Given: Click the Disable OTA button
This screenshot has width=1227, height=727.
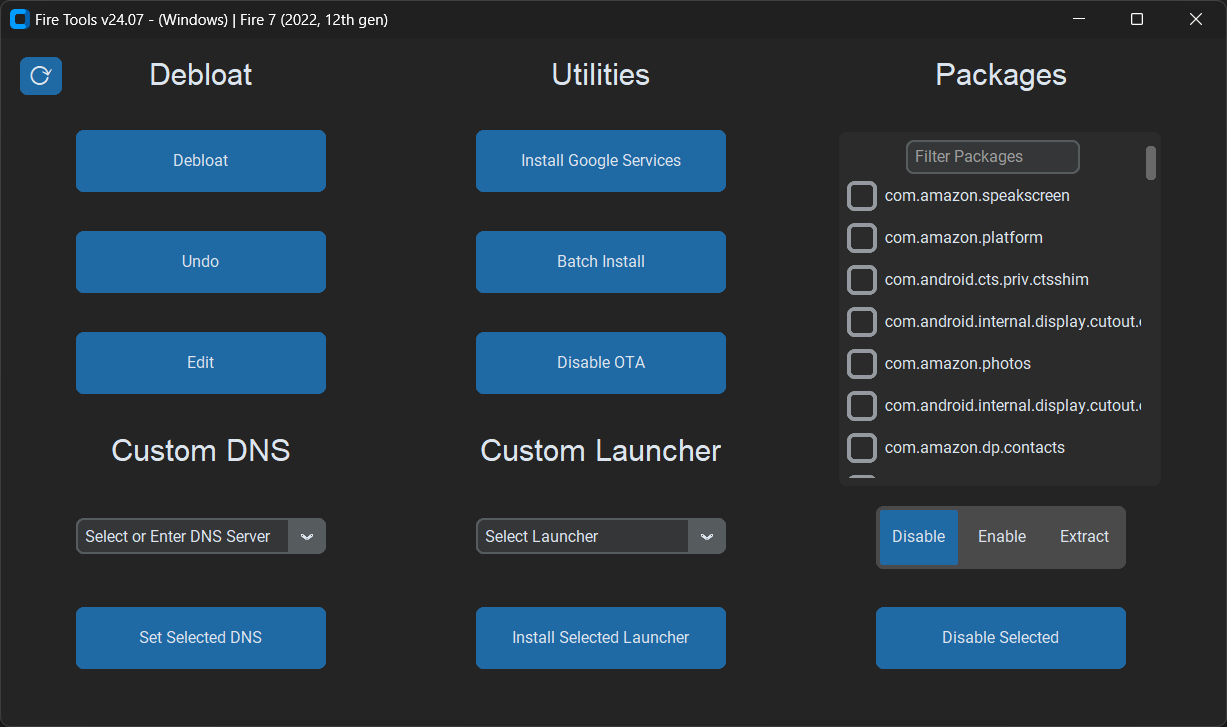Looking at the screenshot, I should (x=601, y=363).
